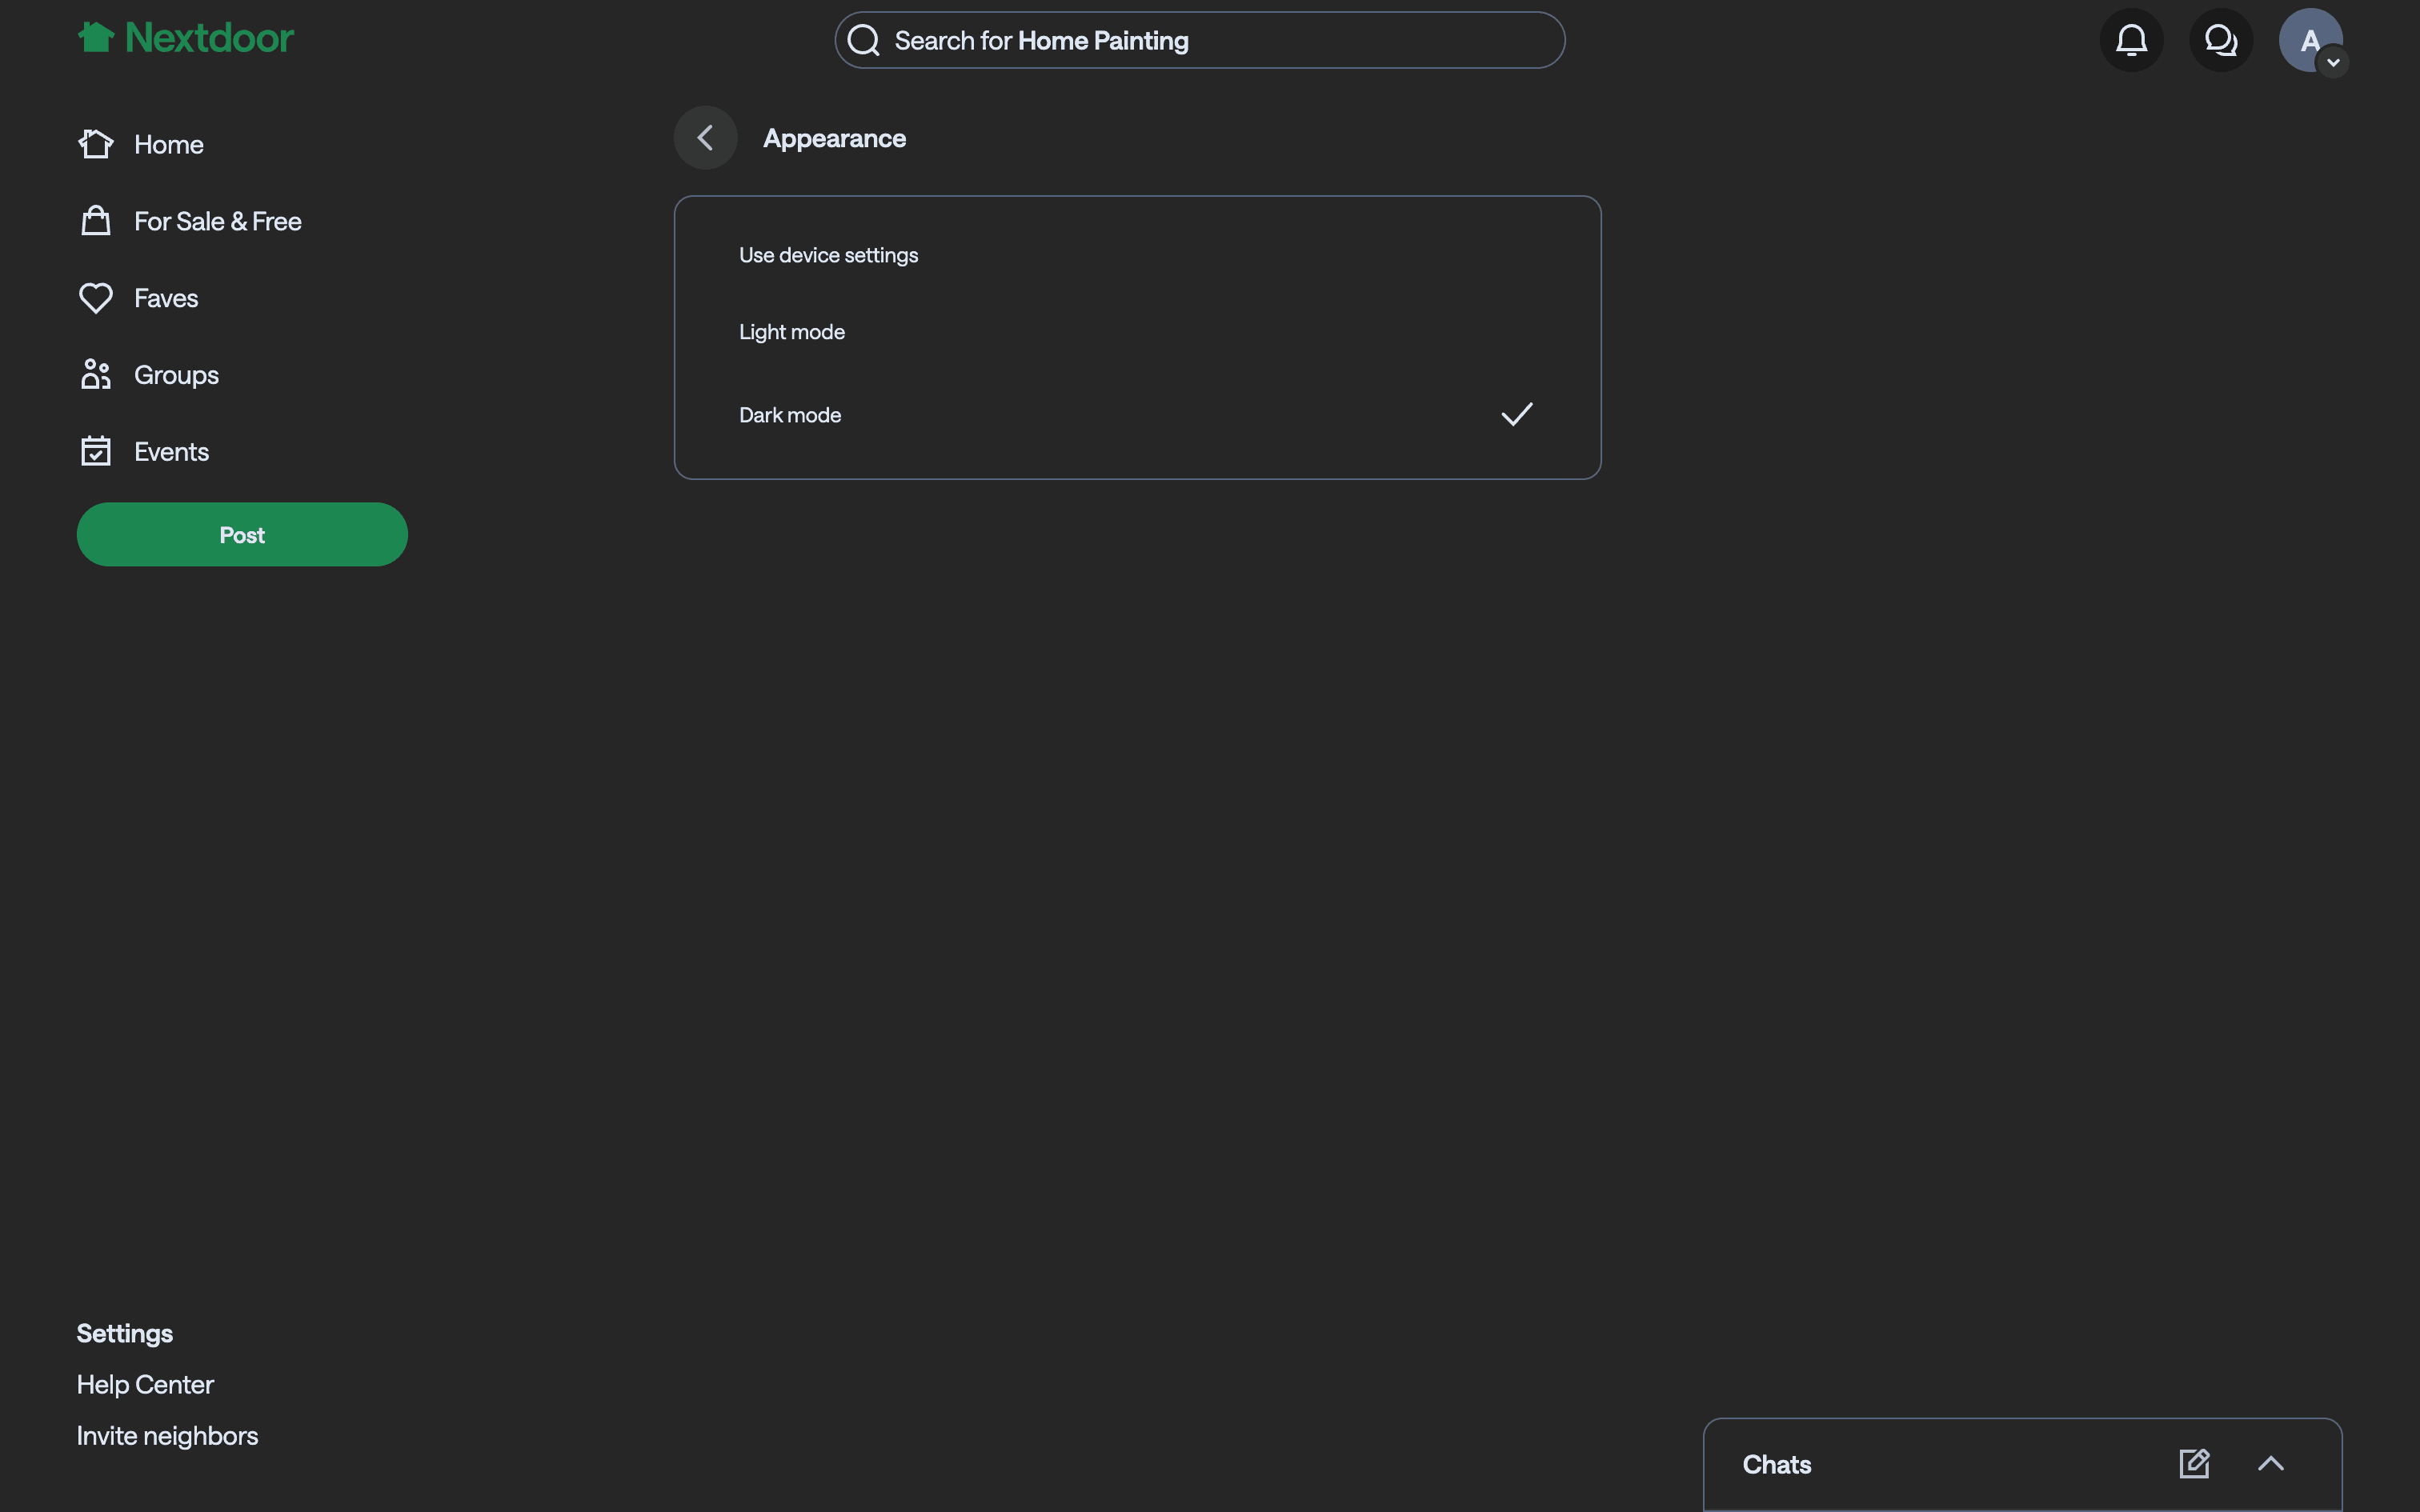The image size is (2420, 1512).
Task: Select the Dark mode option
Action: click(x=790, y=415)
